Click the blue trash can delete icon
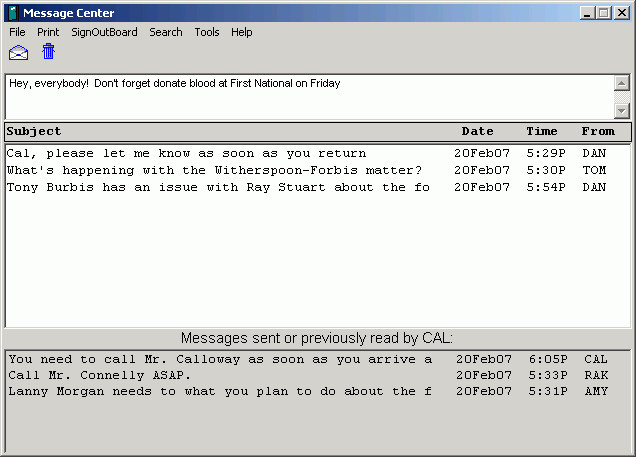Image resolution: width=636 pixels, height=457 pixels. pos(48,51)
